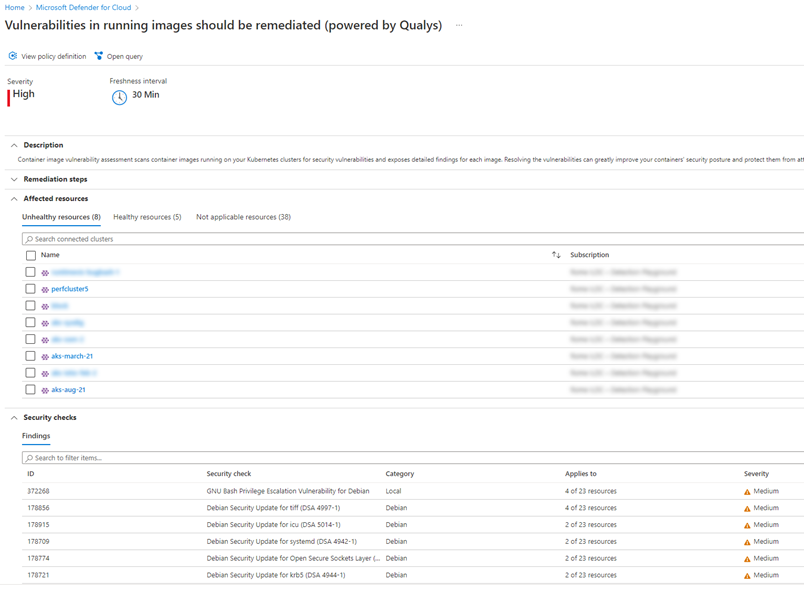Check the first blurred cluster row checkbox
The height and width of the screenshot is (591, 804).
31,272
